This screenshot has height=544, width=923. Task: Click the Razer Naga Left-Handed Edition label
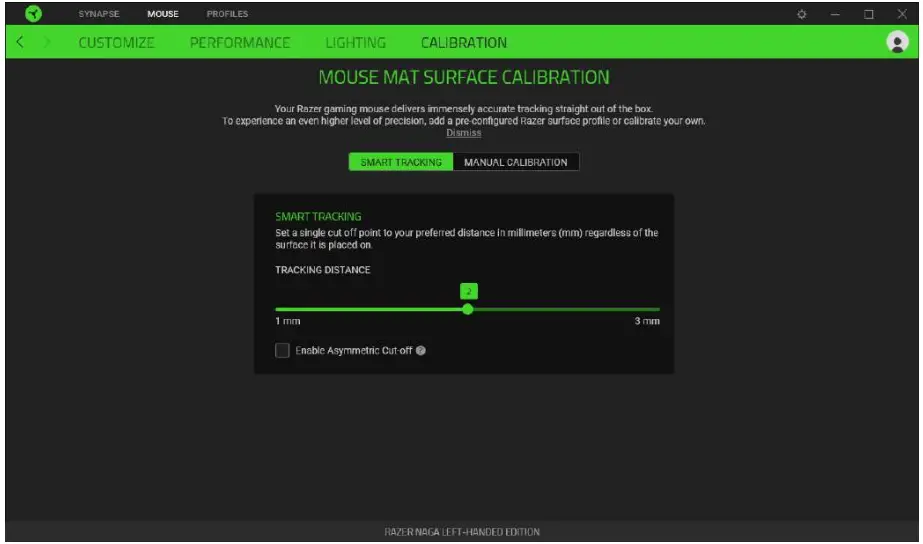click(x=462, y=532)
